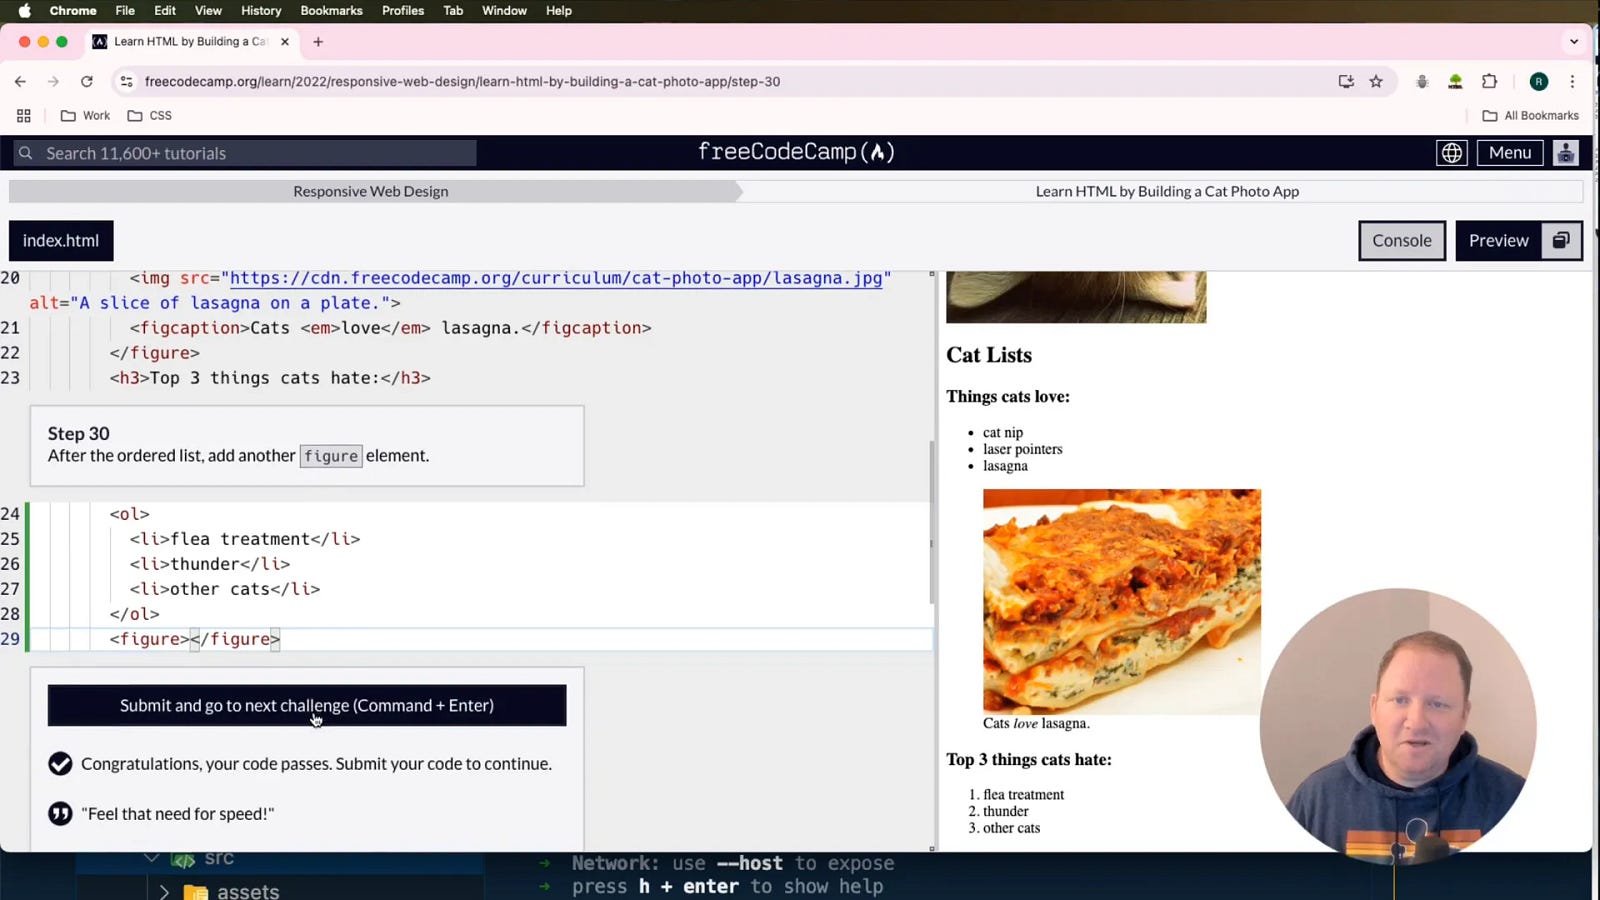Click the Search 11,600+ tutorials field
1600x900 pixels.
(x=245, y=153)
